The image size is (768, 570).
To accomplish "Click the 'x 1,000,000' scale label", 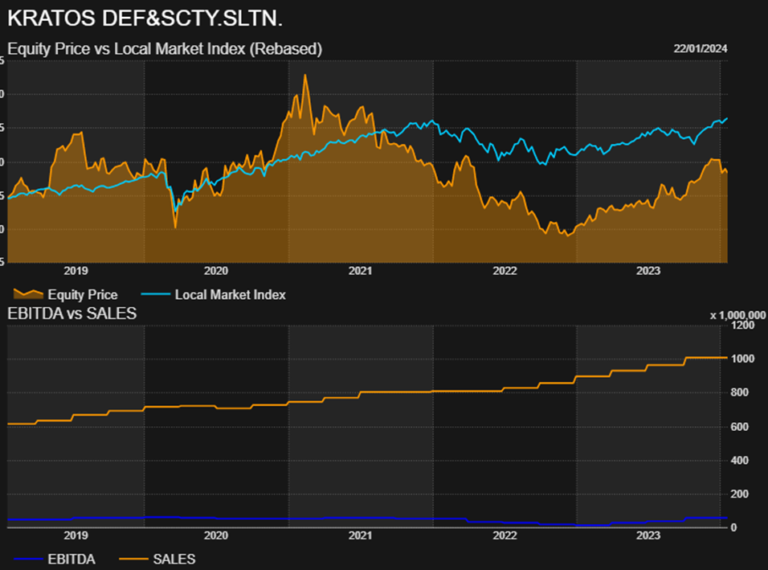I will click(738, 315).
